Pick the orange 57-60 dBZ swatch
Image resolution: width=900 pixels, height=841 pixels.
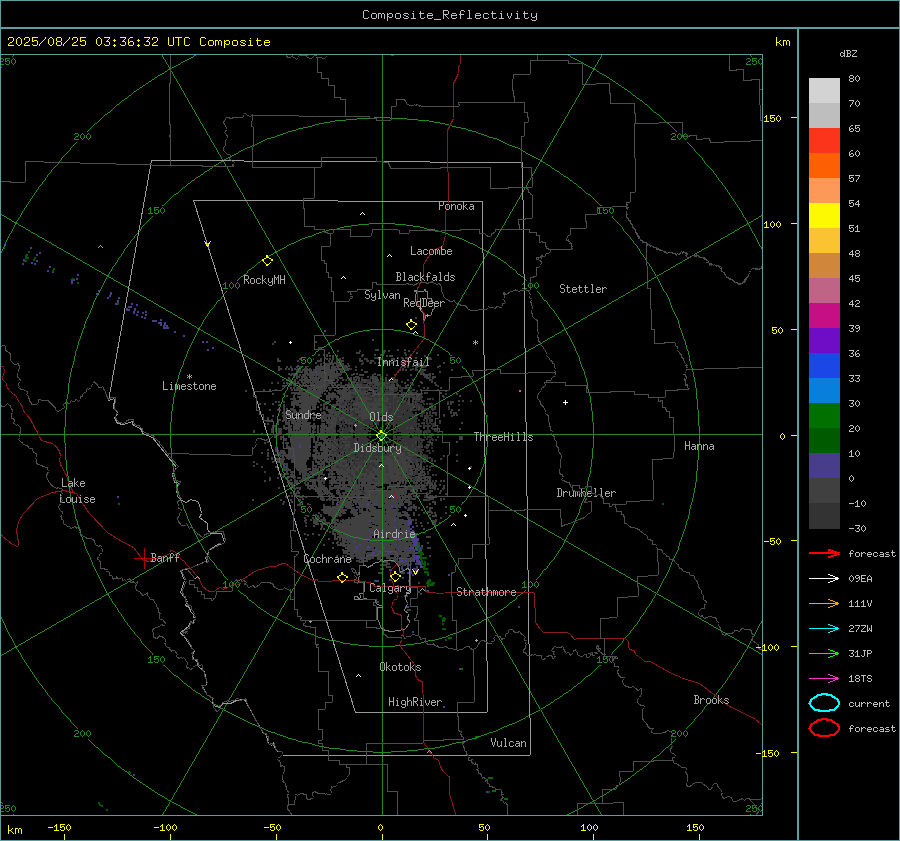(824, 166)
